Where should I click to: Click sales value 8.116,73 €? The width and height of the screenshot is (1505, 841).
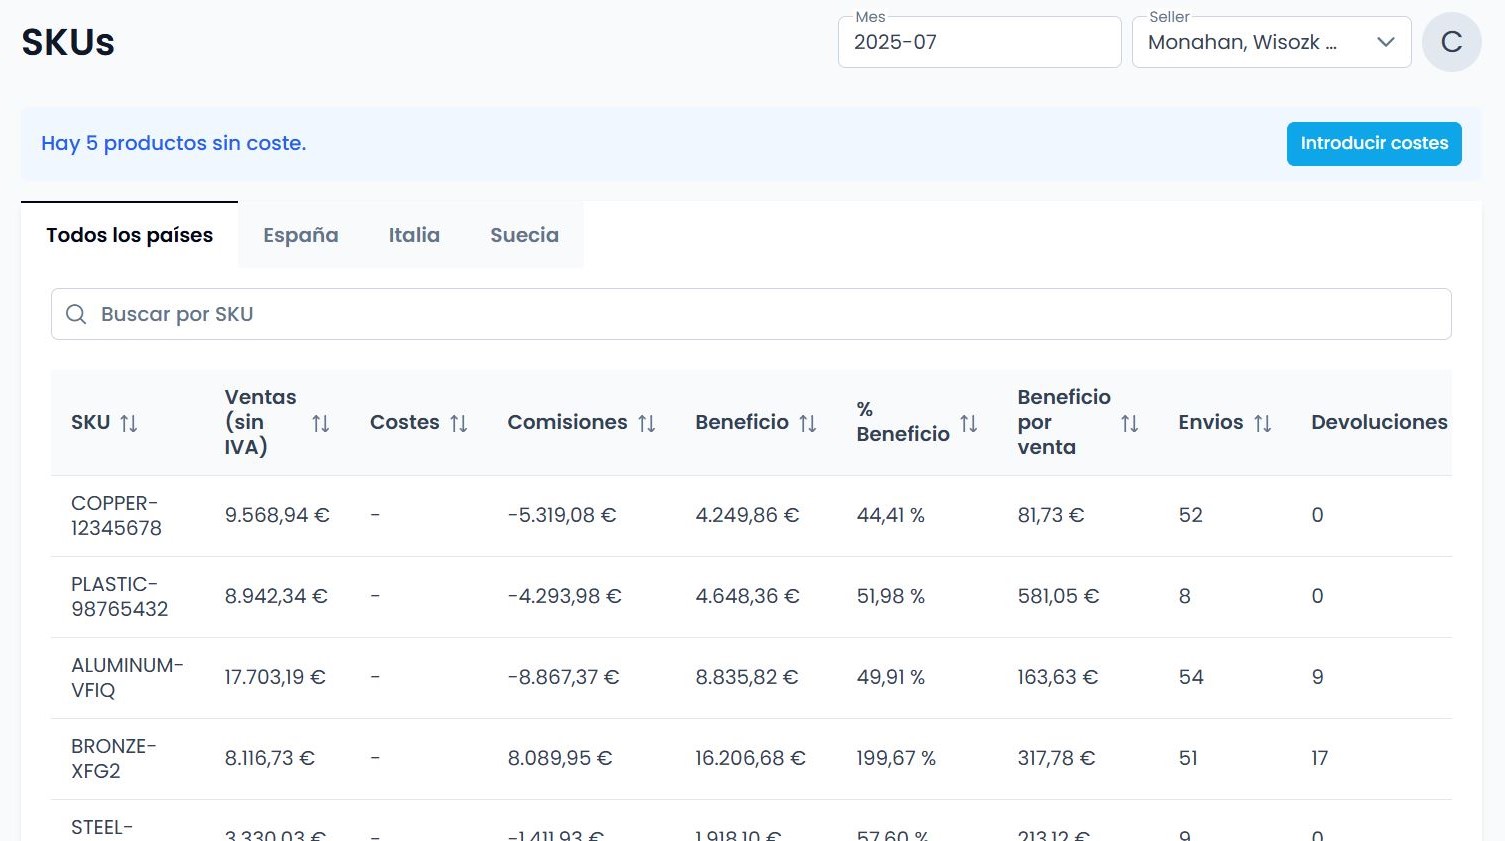click(270, 758)
